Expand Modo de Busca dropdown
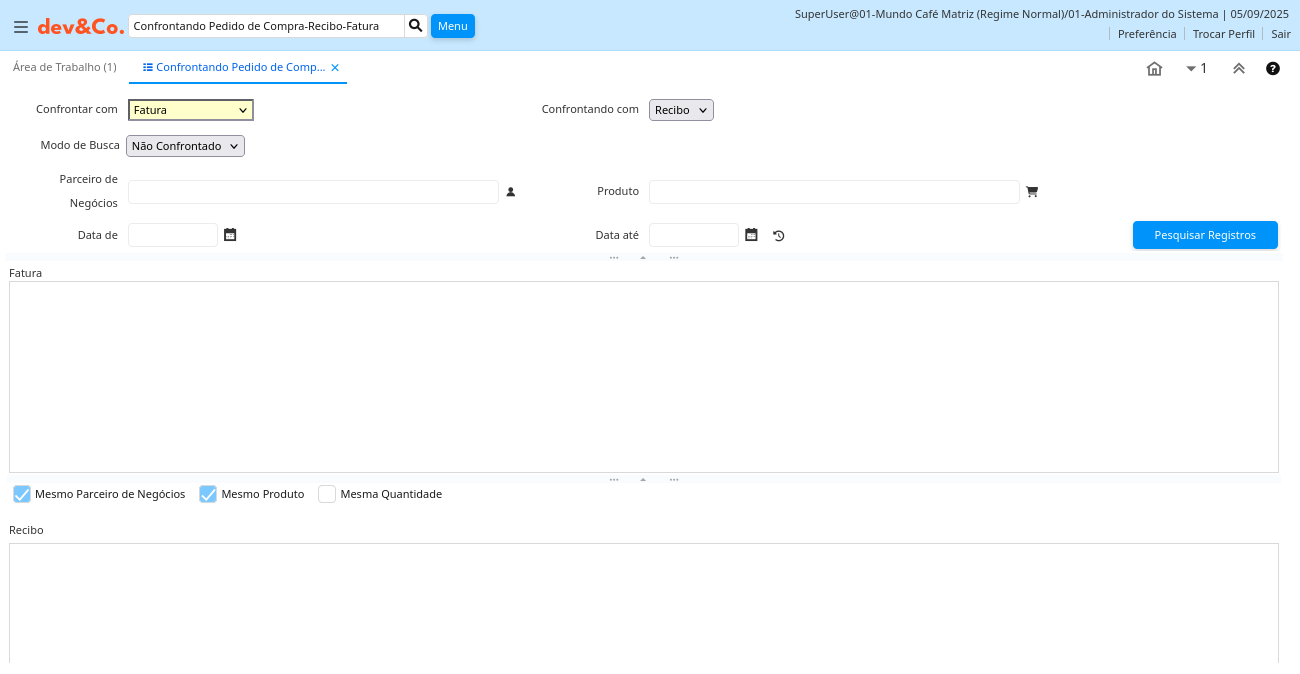This screenshot has height=674, width=1300. pyautogui.click(x=185, y=146)
